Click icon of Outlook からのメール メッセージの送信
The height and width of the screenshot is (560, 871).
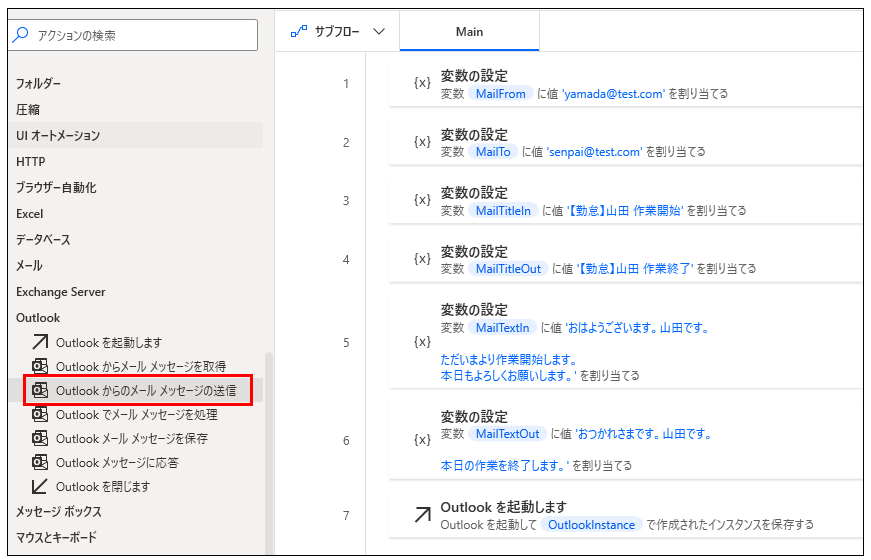pyautogui.click(x=40, y=390)
